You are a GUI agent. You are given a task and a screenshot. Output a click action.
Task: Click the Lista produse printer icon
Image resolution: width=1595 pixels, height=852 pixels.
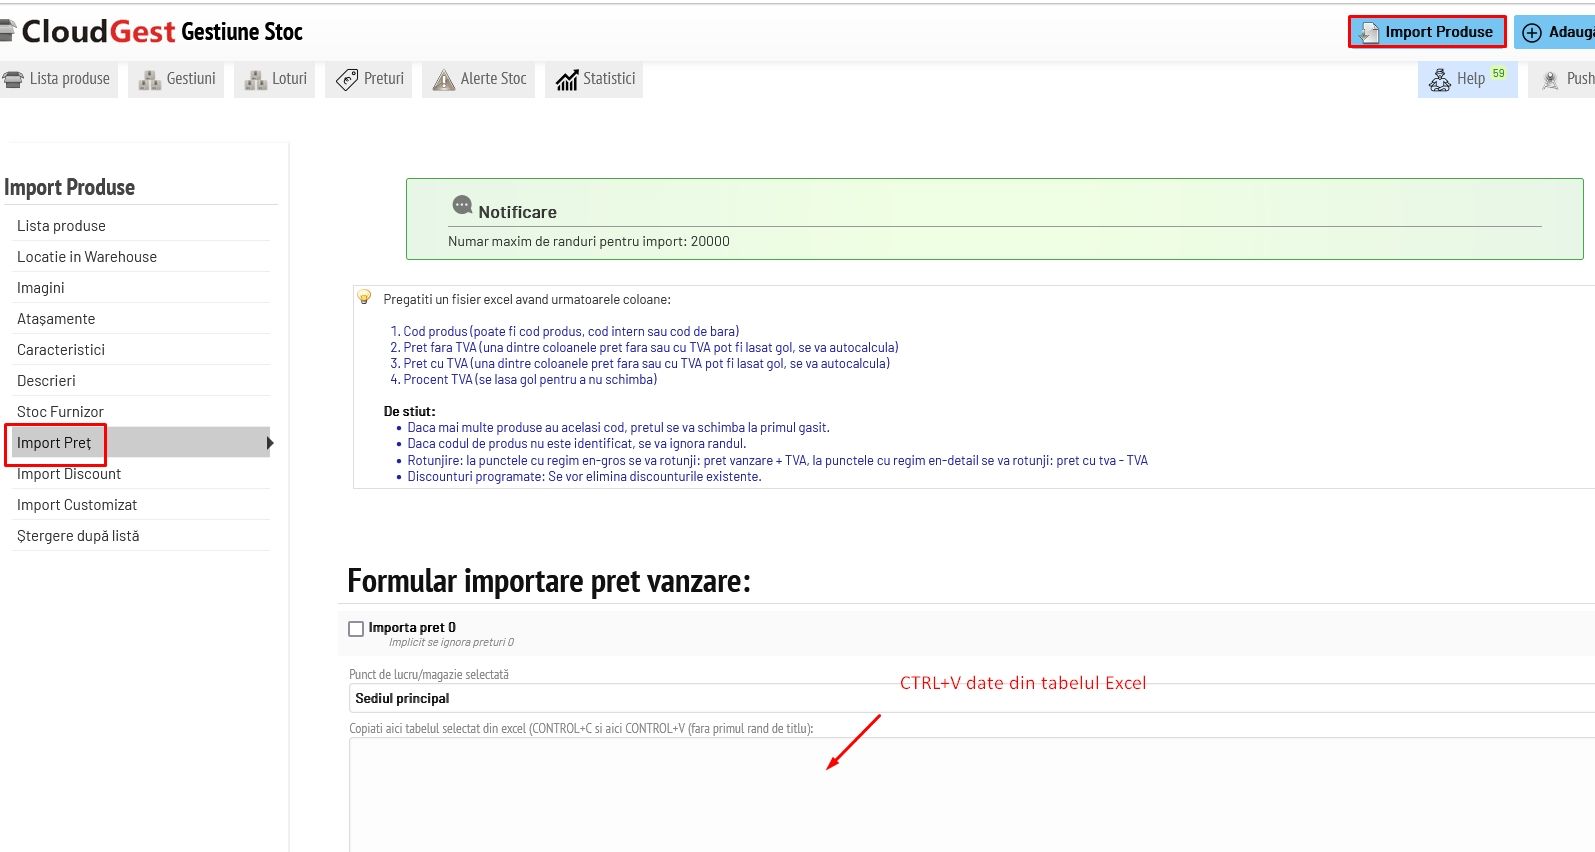pyautogui.click(x=13, y=79)
